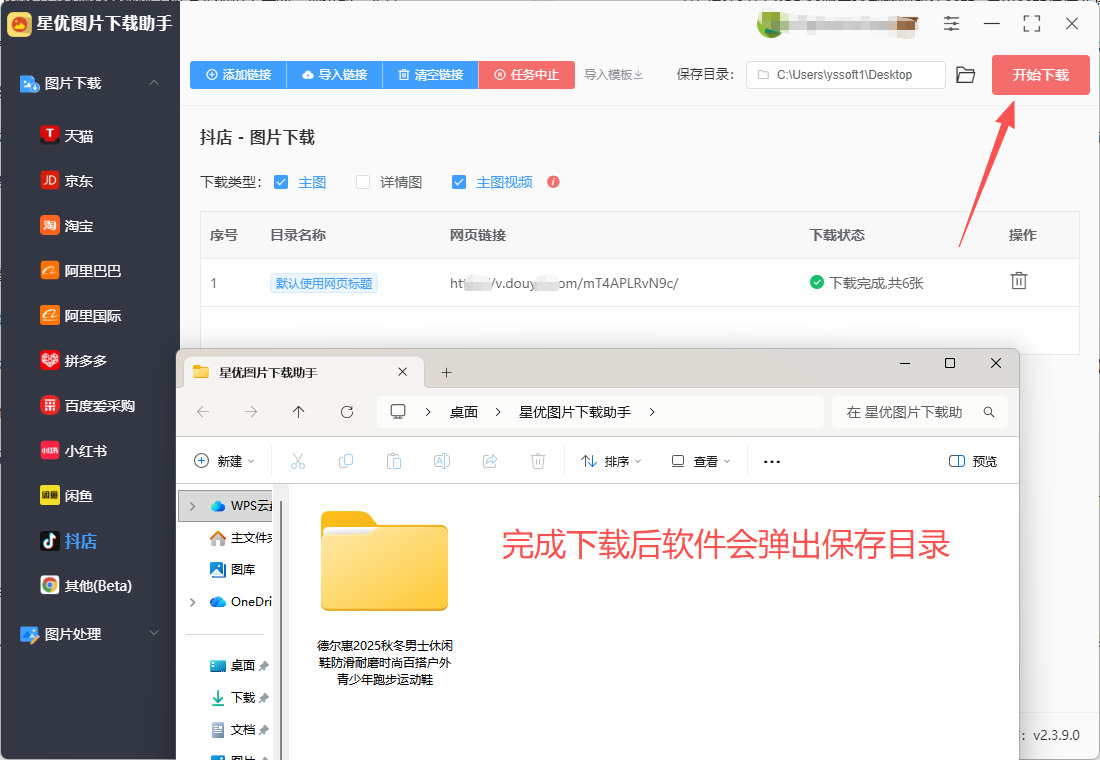This screenshot has height=760, width=1100.
Task: Click the settings sliders icon in title bar
Action: click(951, 24)
